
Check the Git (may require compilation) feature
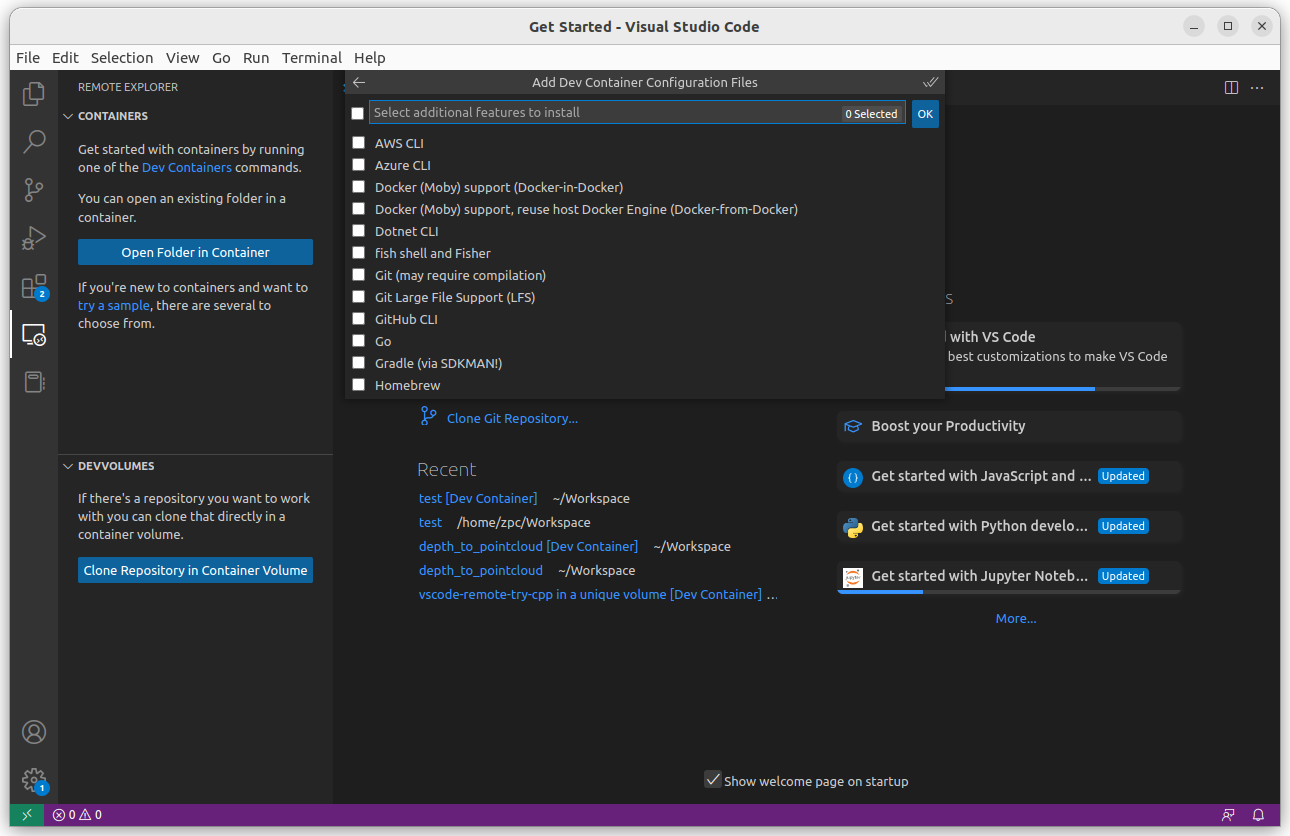358,275
